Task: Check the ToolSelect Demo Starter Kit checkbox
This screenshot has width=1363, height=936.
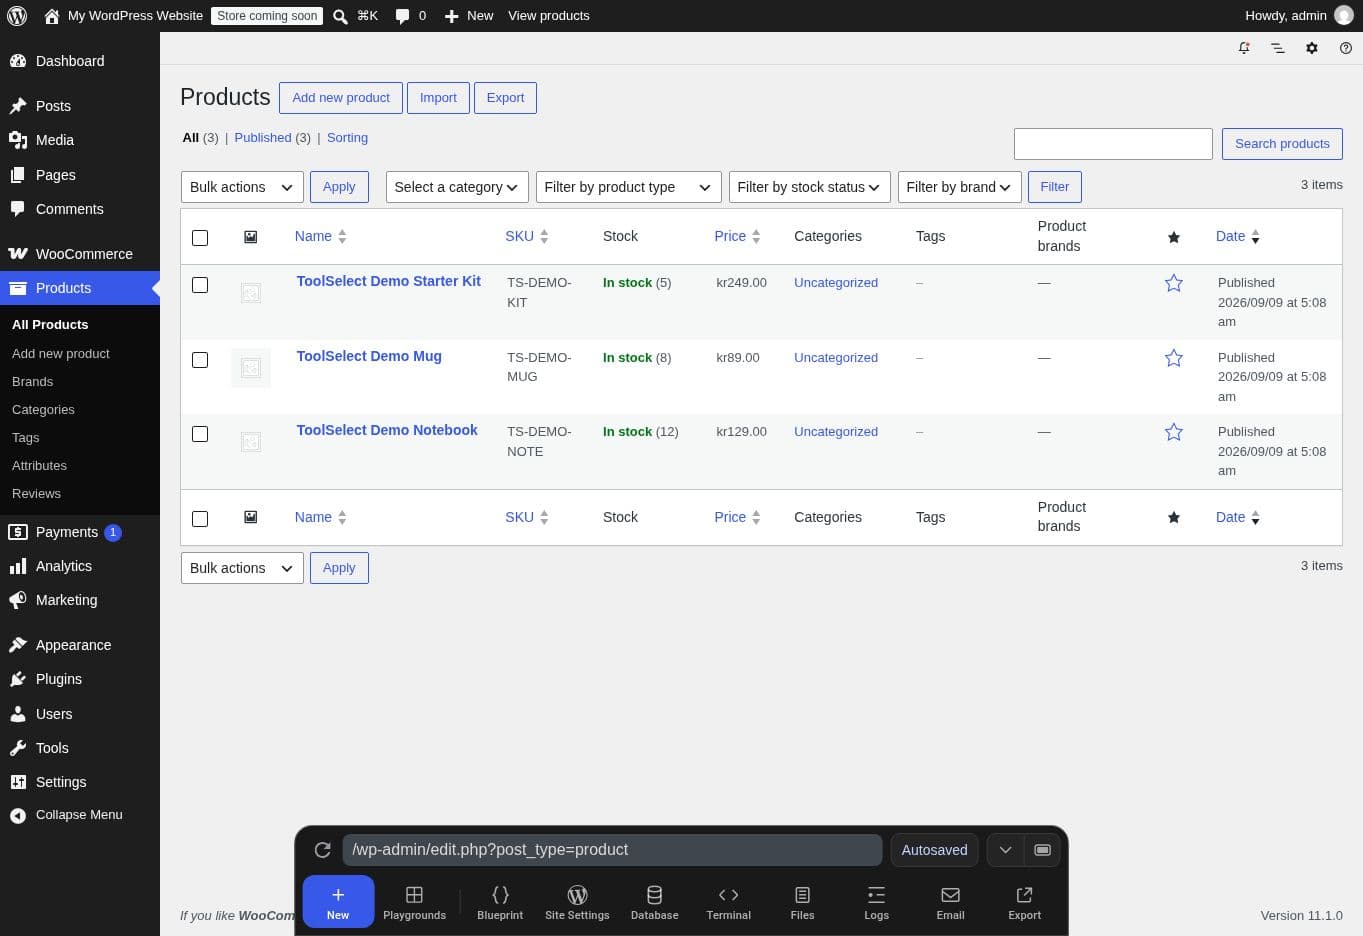Action: pos(200,285)
